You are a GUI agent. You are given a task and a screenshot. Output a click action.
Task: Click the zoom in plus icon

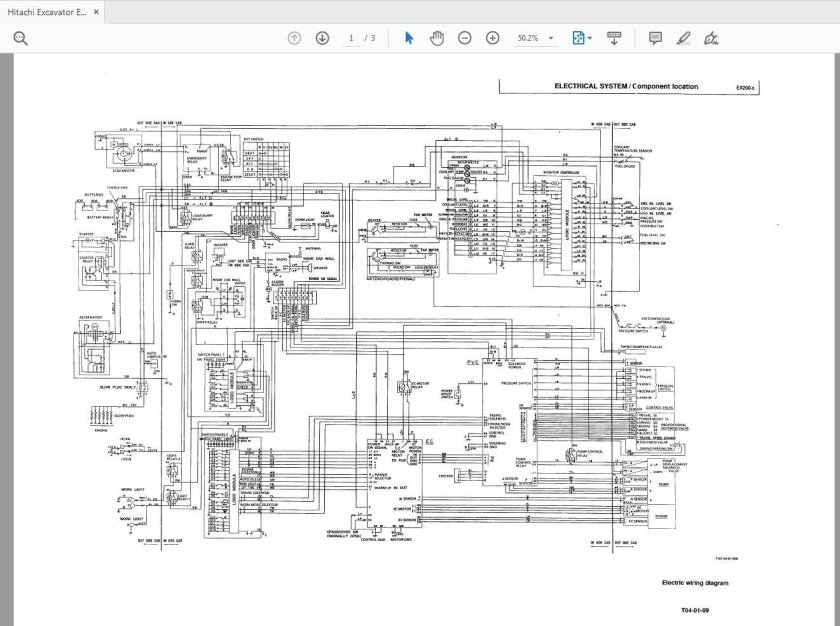(x=490, y=40)
